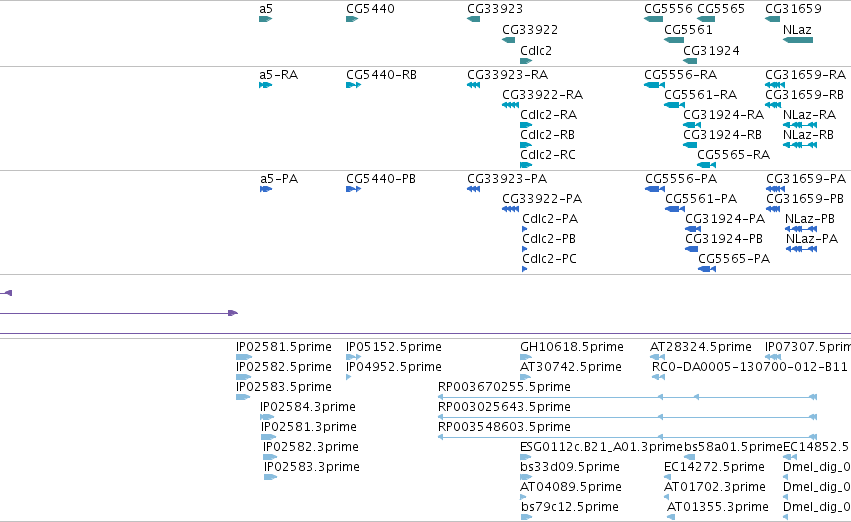Click the RP003025643.5prime alignment line
The width and height of the screenshot is (851, 522).
point(627,417)
